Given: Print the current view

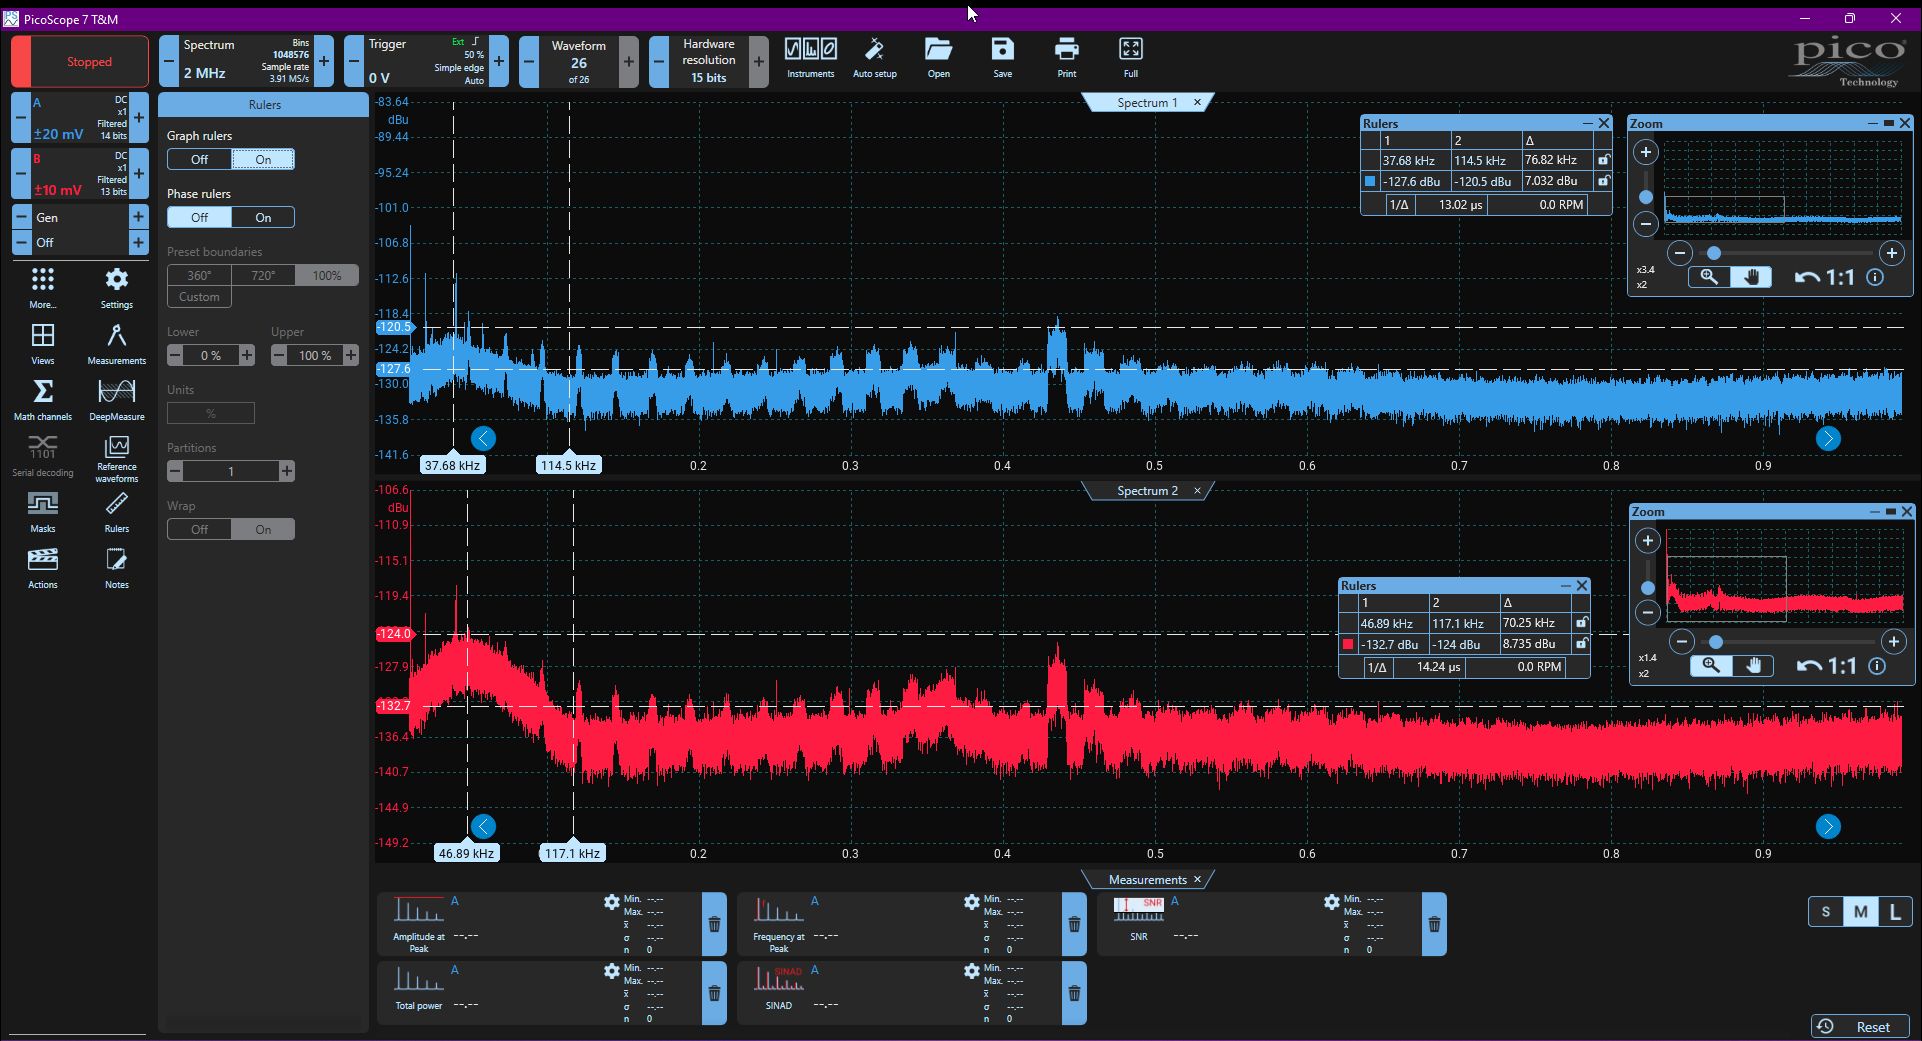Looking at the screenshot, I should pos(1067,58).
